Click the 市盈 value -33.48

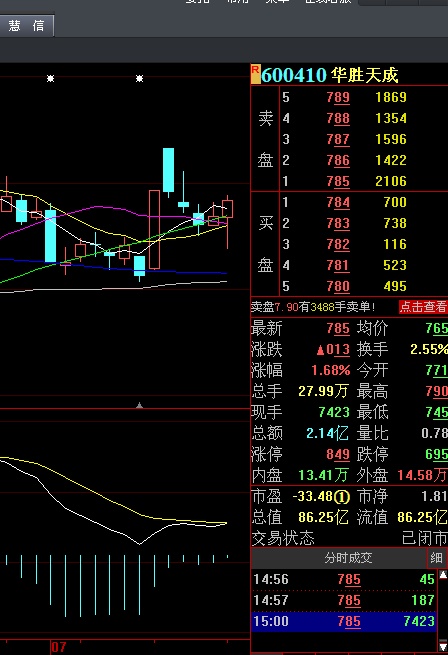coord(313,496)
